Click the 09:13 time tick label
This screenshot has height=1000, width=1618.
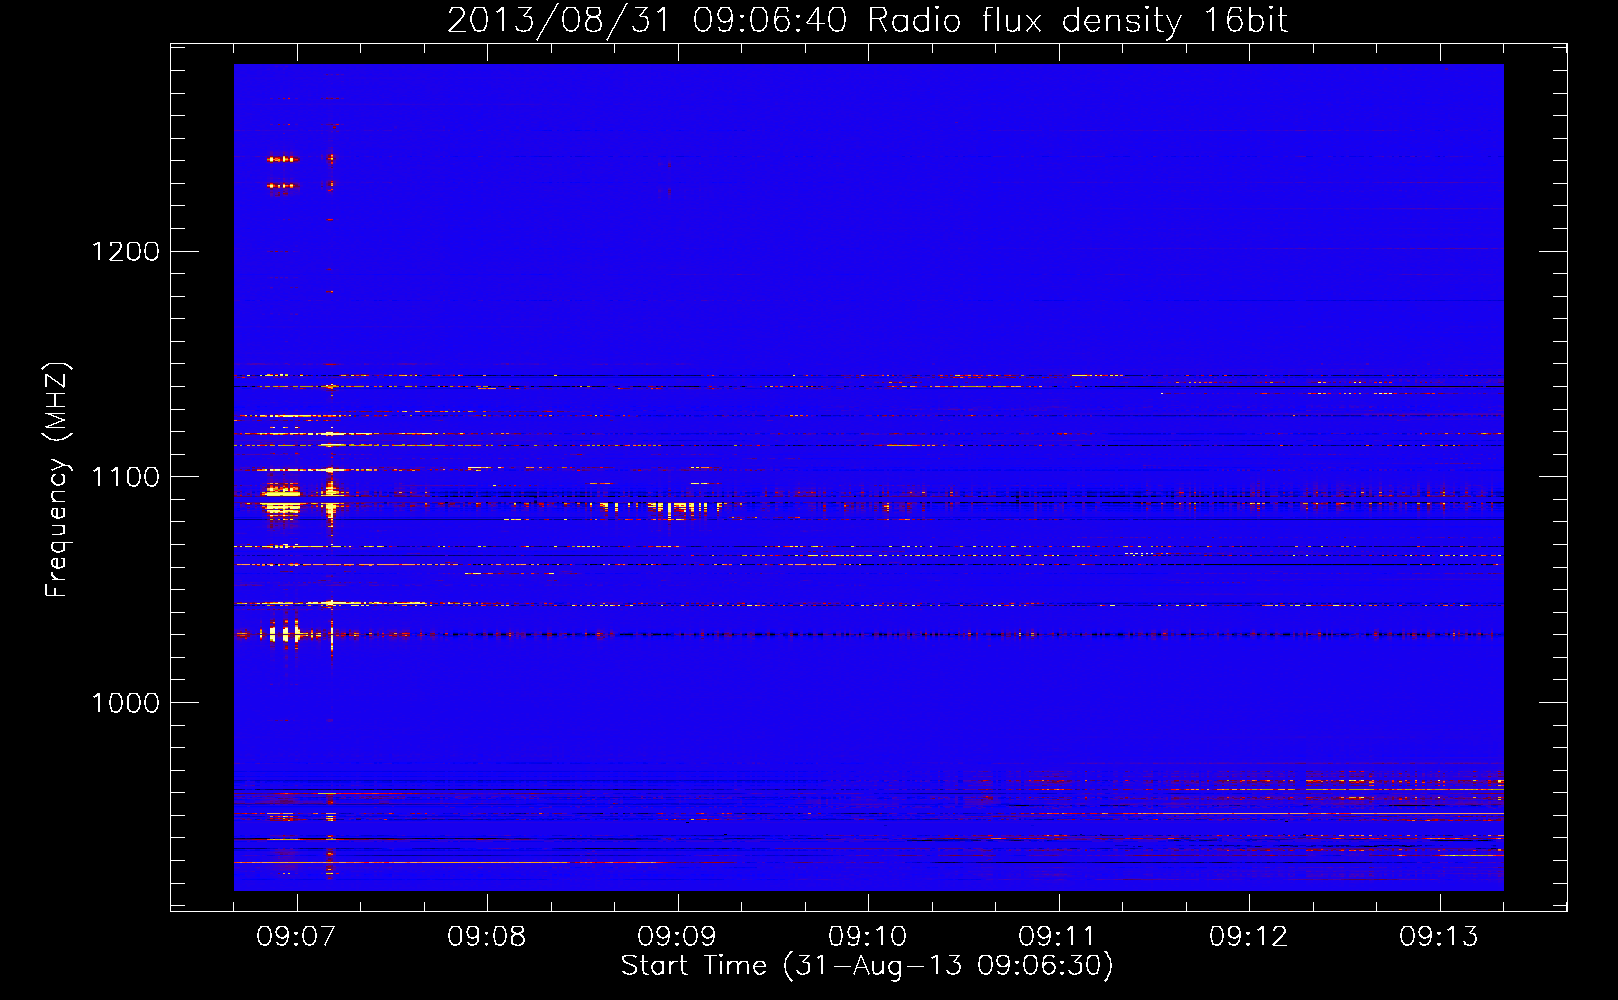tap(1439, 937)
